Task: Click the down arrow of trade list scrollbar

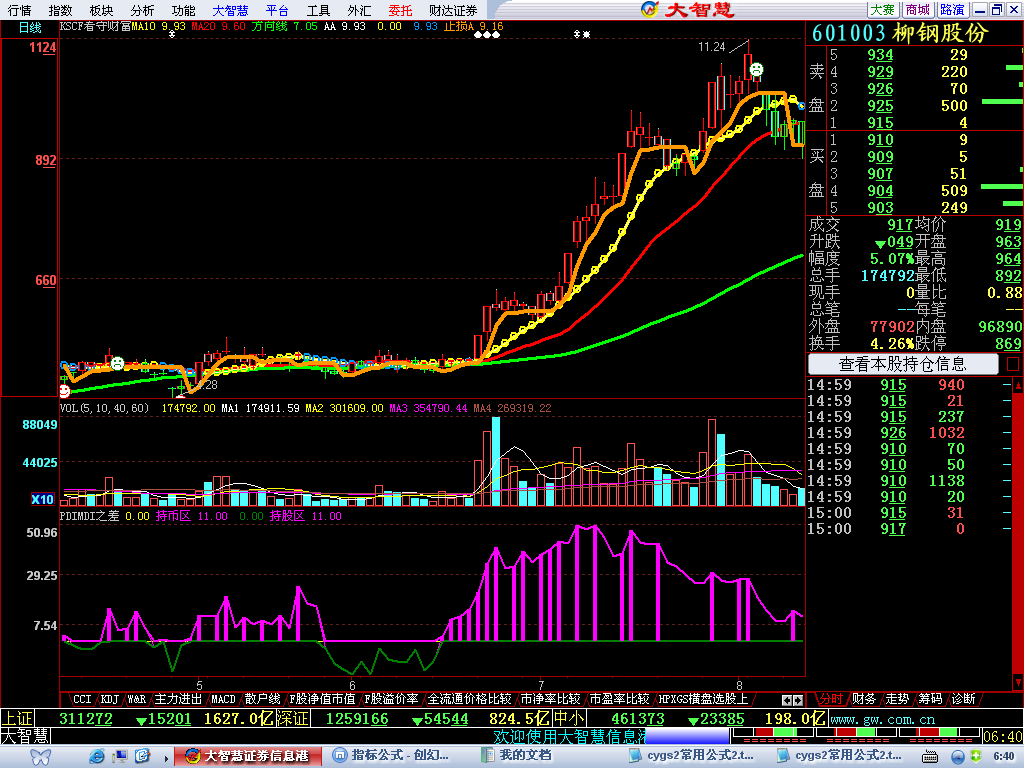Action: click(x=1017, y=682)
